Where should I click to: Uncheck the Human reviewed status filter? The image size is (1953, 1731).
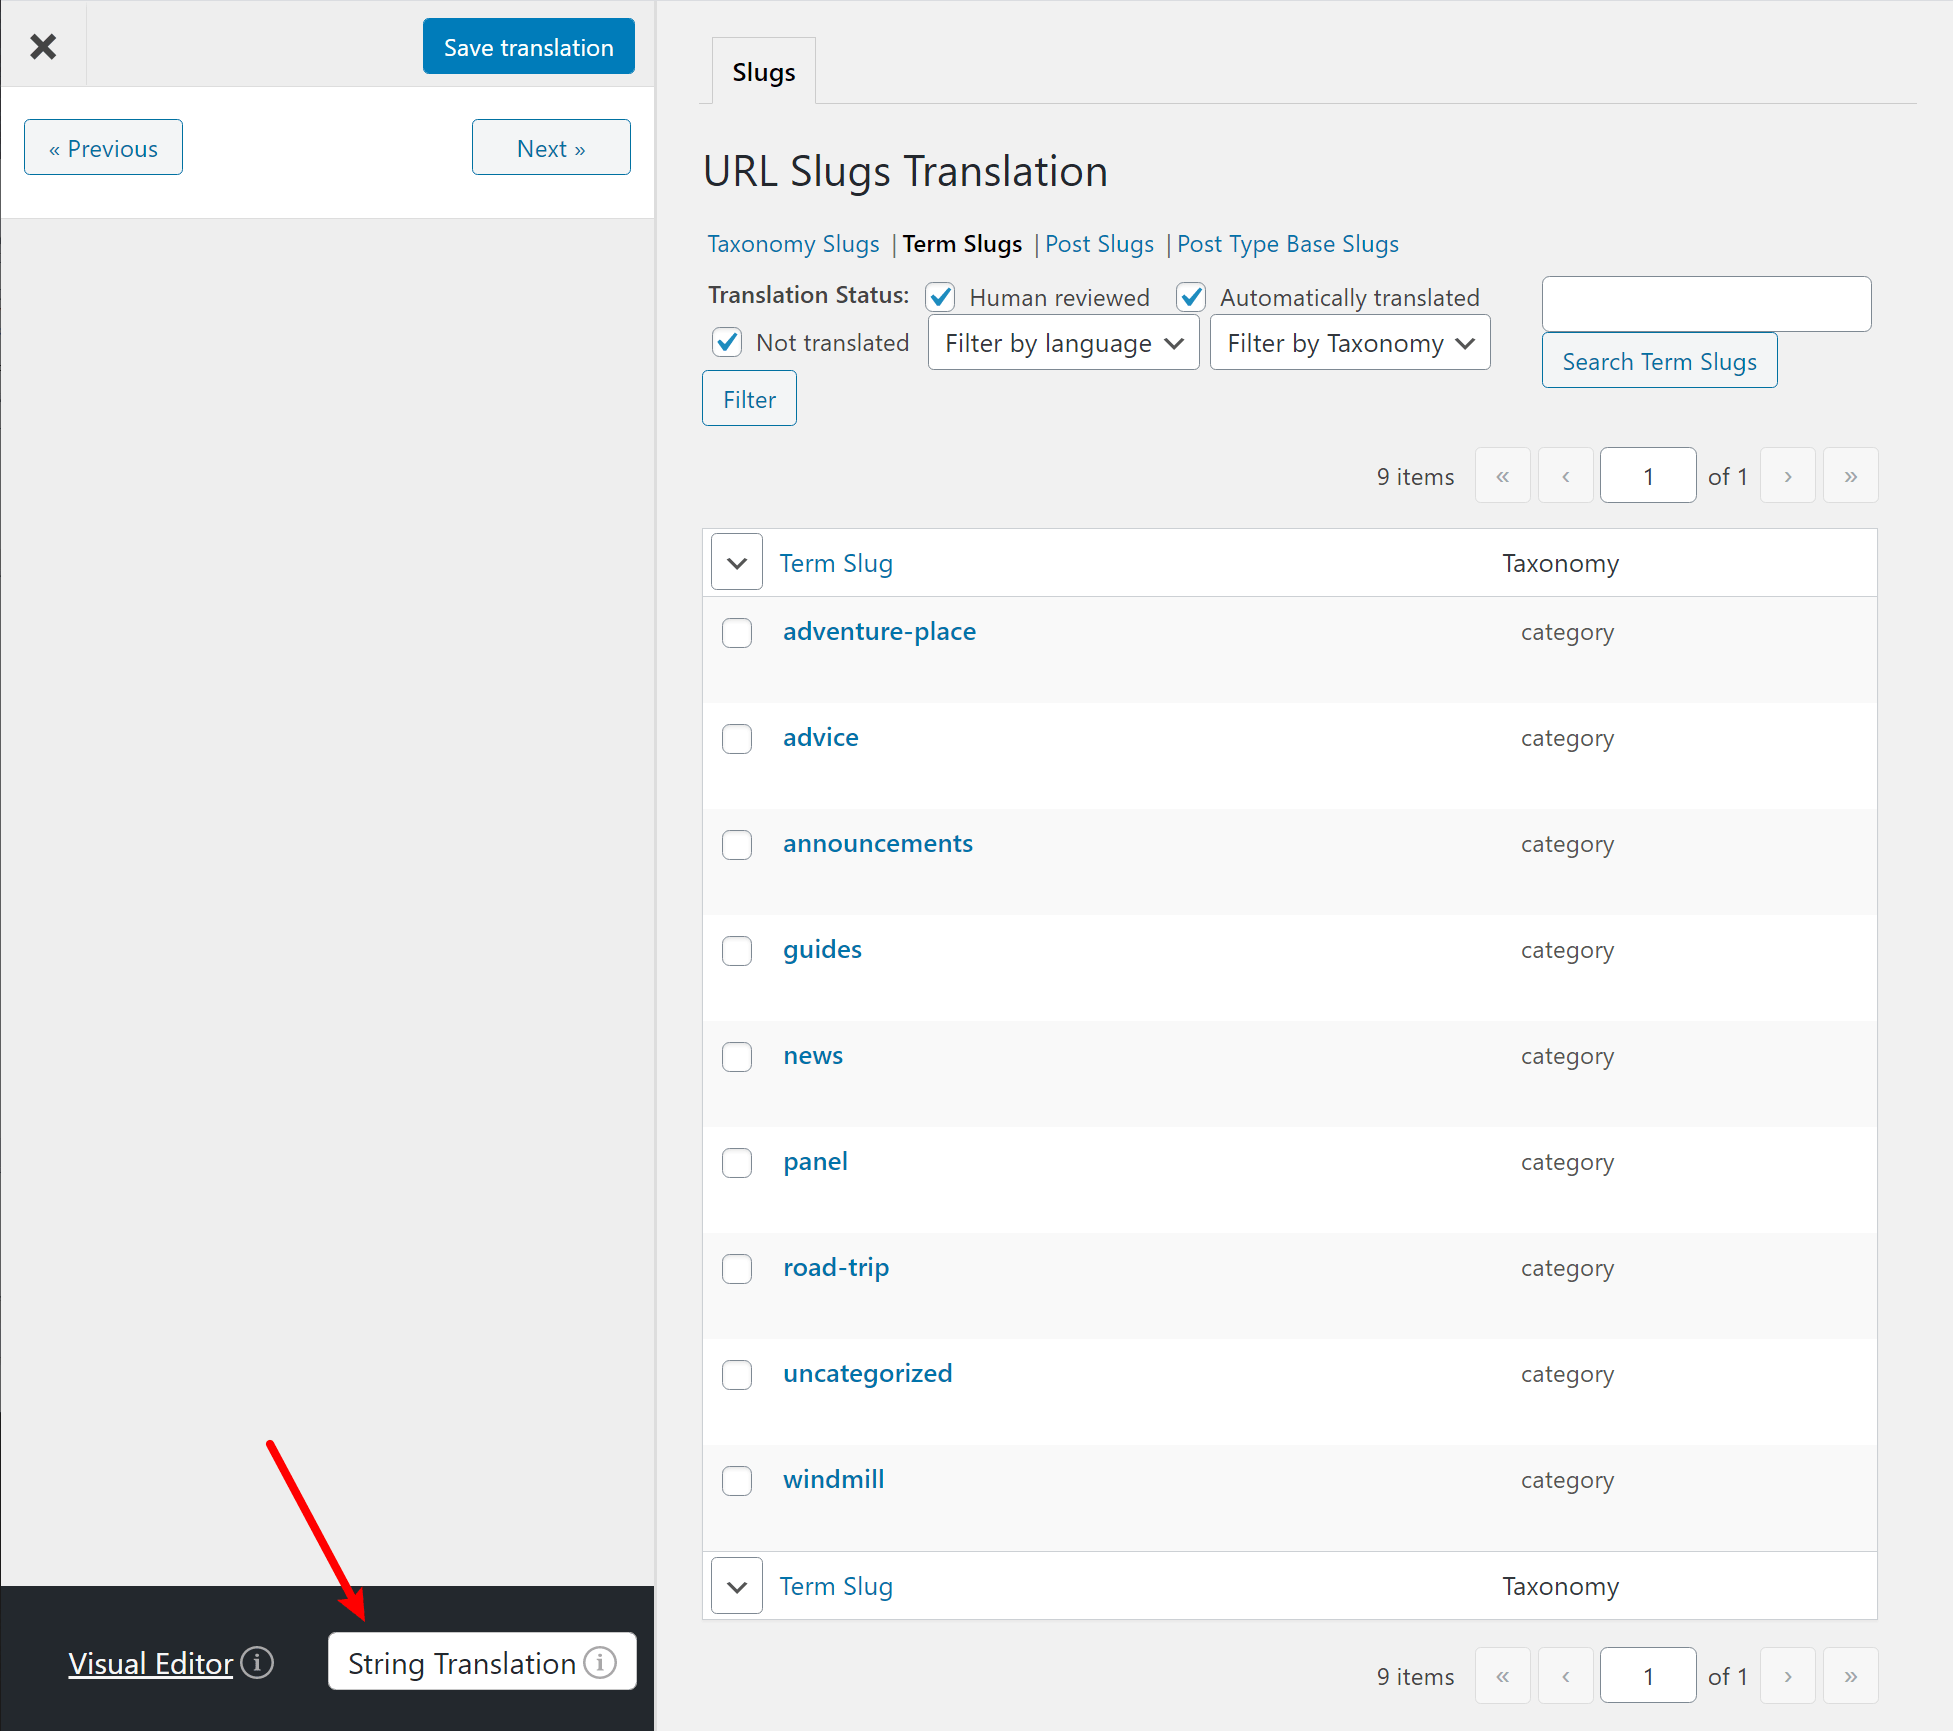(939, 297)
